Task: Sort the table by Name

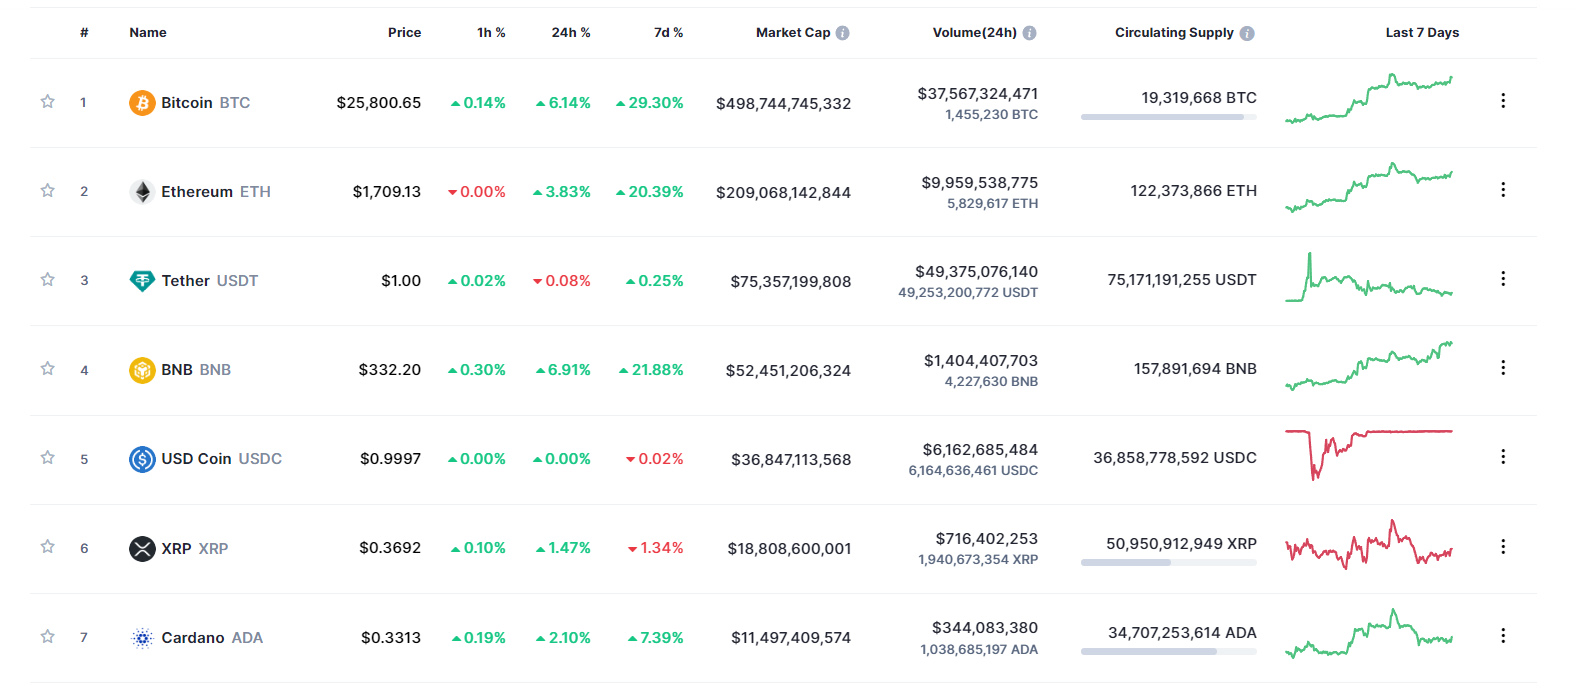Action: point(148,33)
